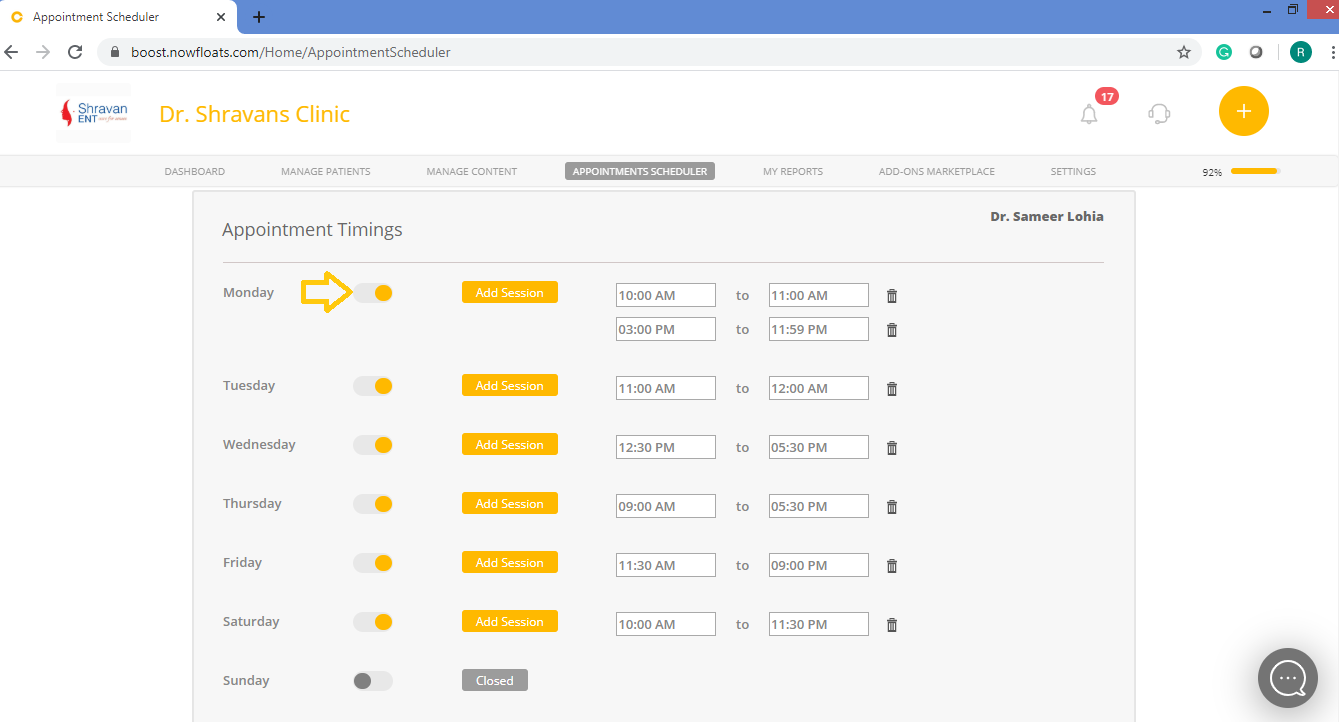The image size is (1339, 722).
Task: Go back in browser history
Action: point(12,52)
